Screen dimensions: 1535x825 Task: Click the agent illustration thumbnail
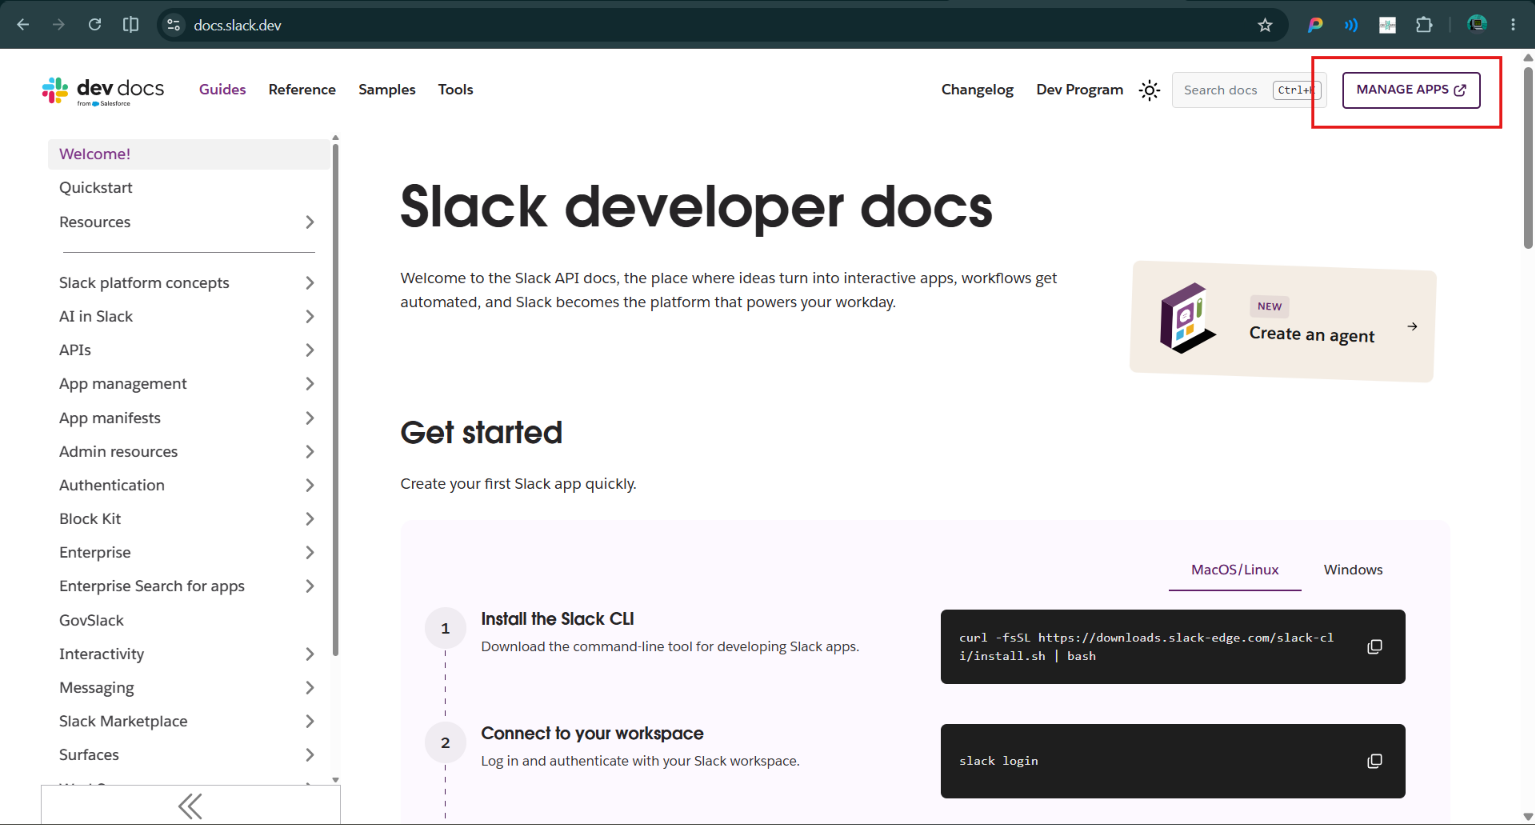tap(1187, 318)
